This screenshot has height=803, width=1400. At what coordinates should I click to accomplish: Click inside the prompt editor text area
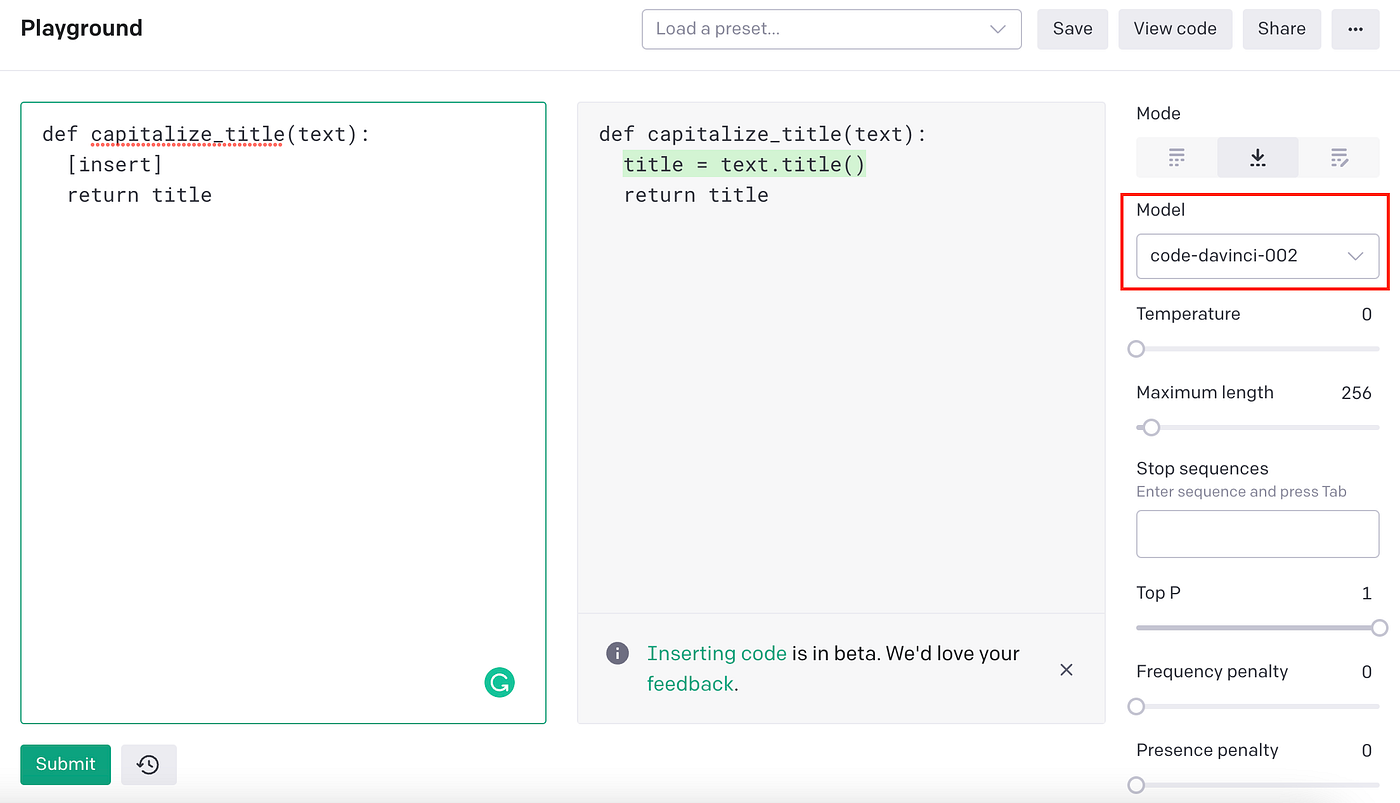coord(283,412)
